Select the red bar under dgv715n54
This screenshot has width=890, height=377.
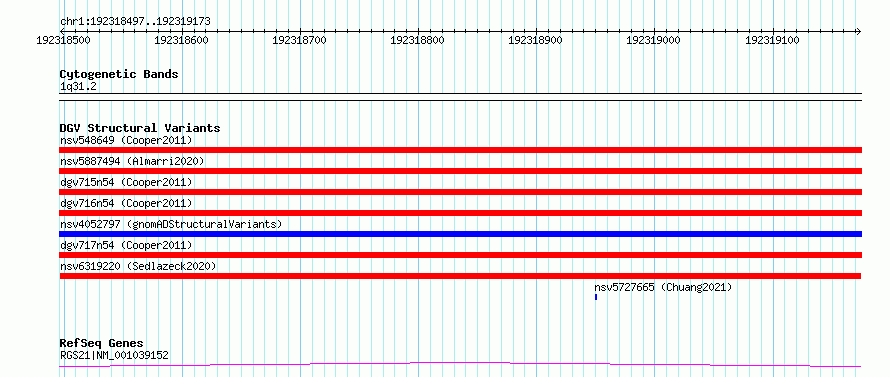460,192
